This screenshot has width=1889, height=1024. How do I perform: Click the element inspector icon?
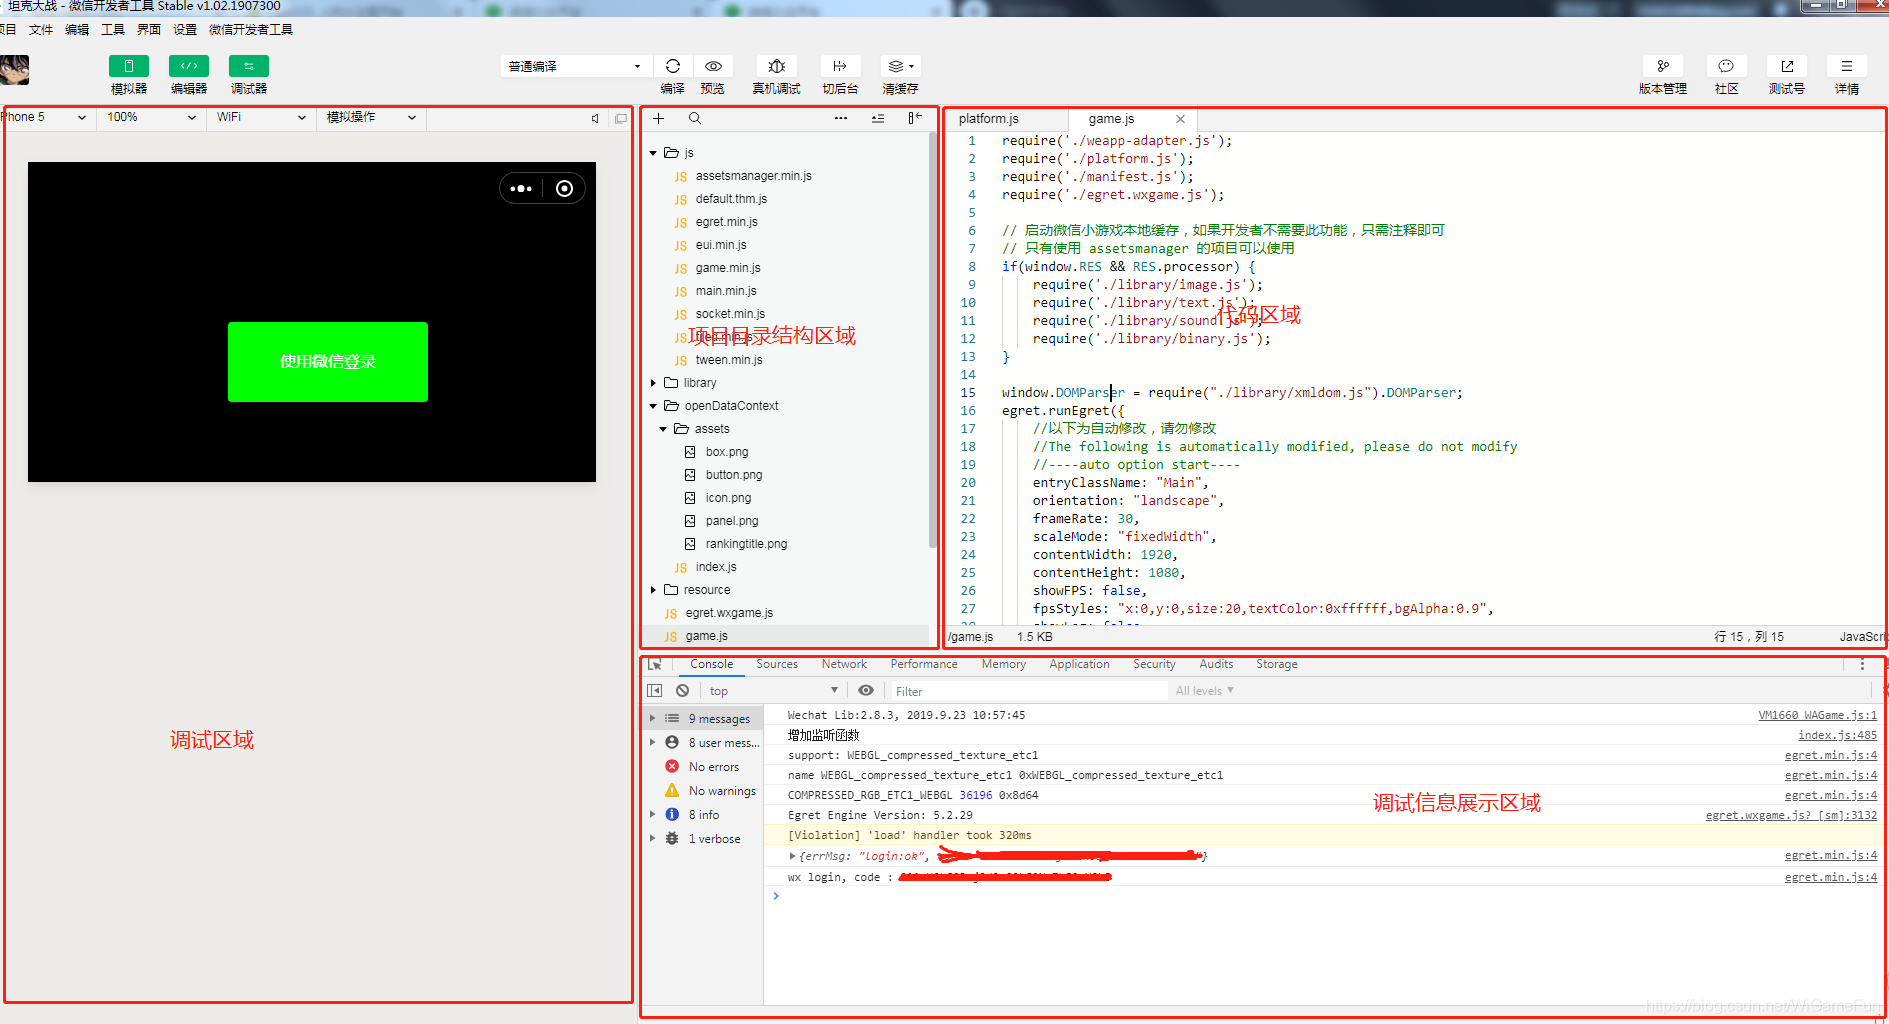tap(655, 664)
